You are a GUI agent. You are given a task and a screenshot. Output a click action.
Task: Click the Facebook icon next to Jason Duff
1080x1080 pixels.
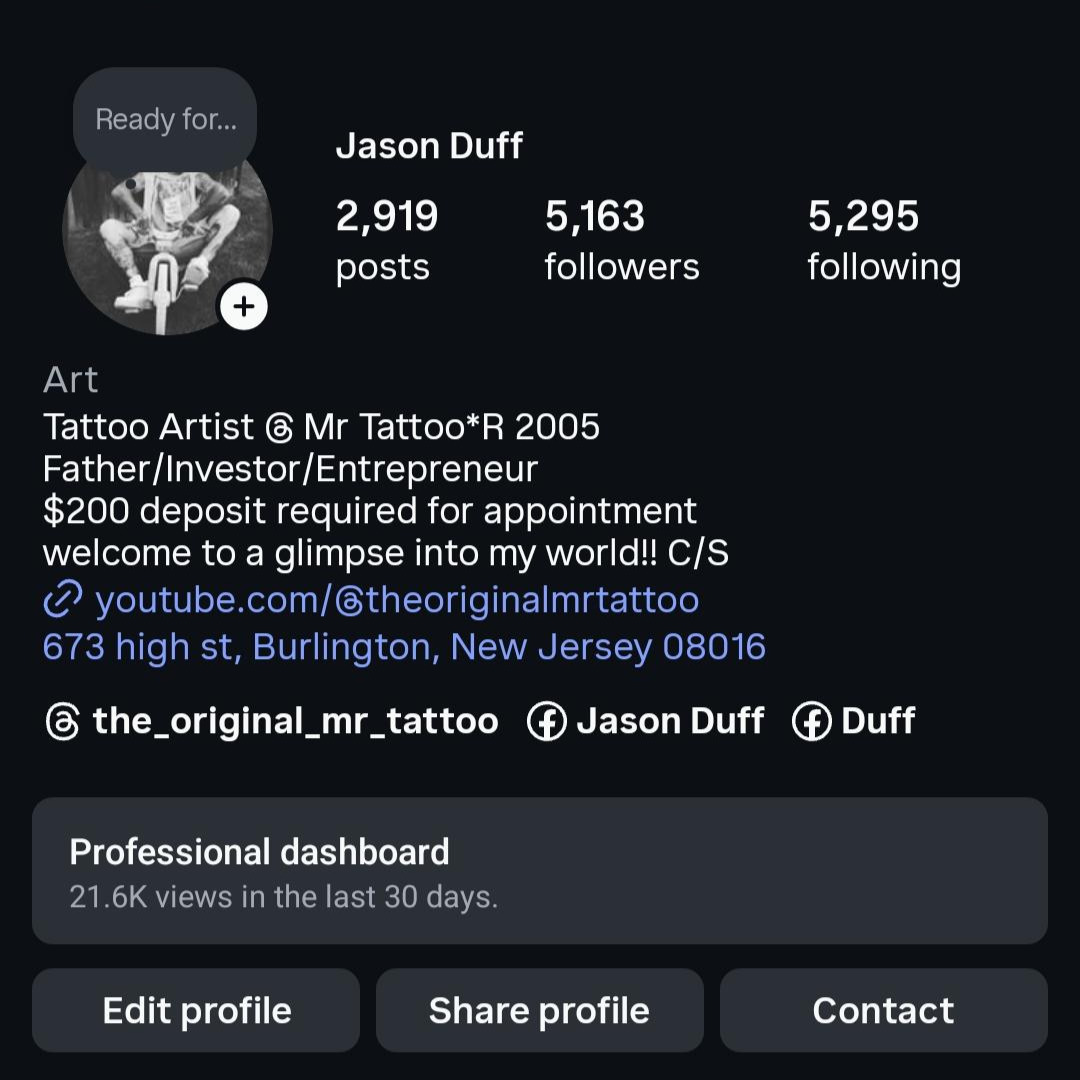[546, 721]
